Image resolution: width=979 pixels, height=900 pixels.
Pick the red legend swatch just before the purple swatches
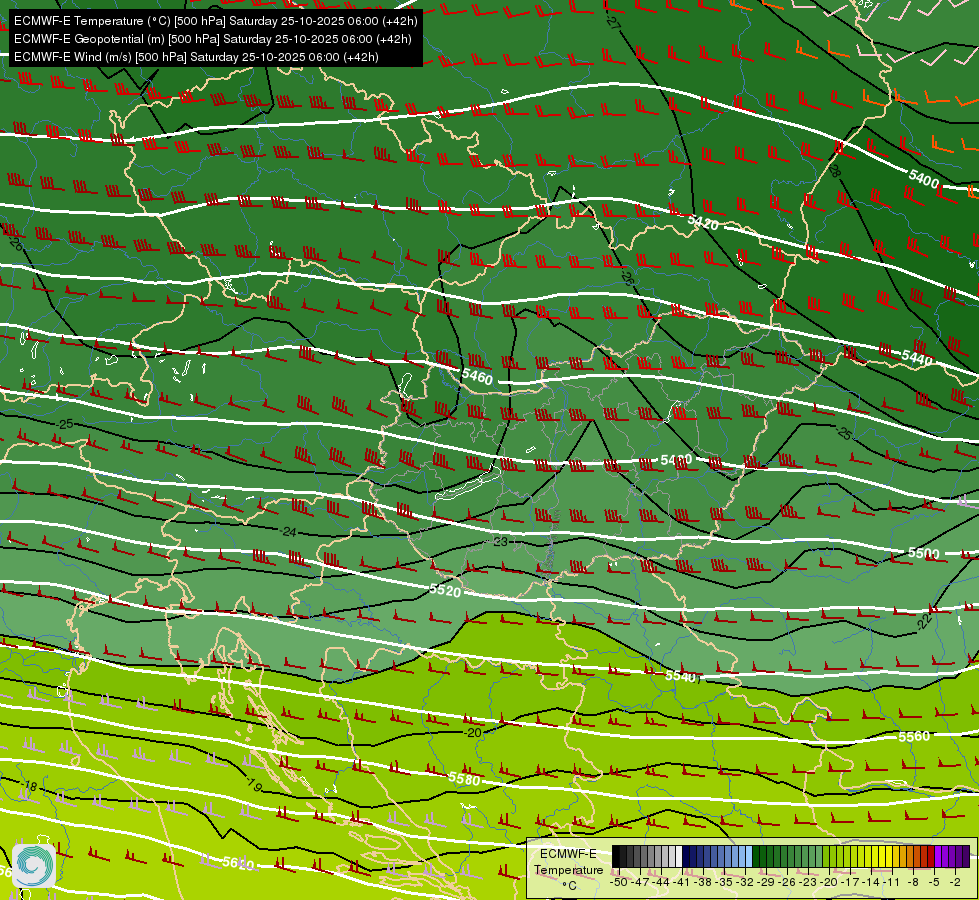click(932, 856)
